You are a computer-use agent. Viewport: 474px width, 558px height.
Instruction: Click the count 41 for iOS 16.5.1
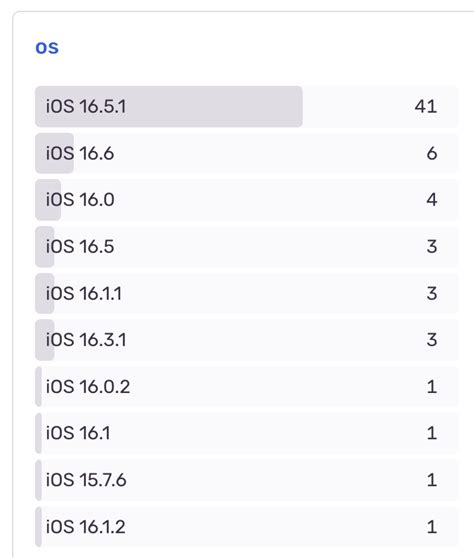point(426,106)
